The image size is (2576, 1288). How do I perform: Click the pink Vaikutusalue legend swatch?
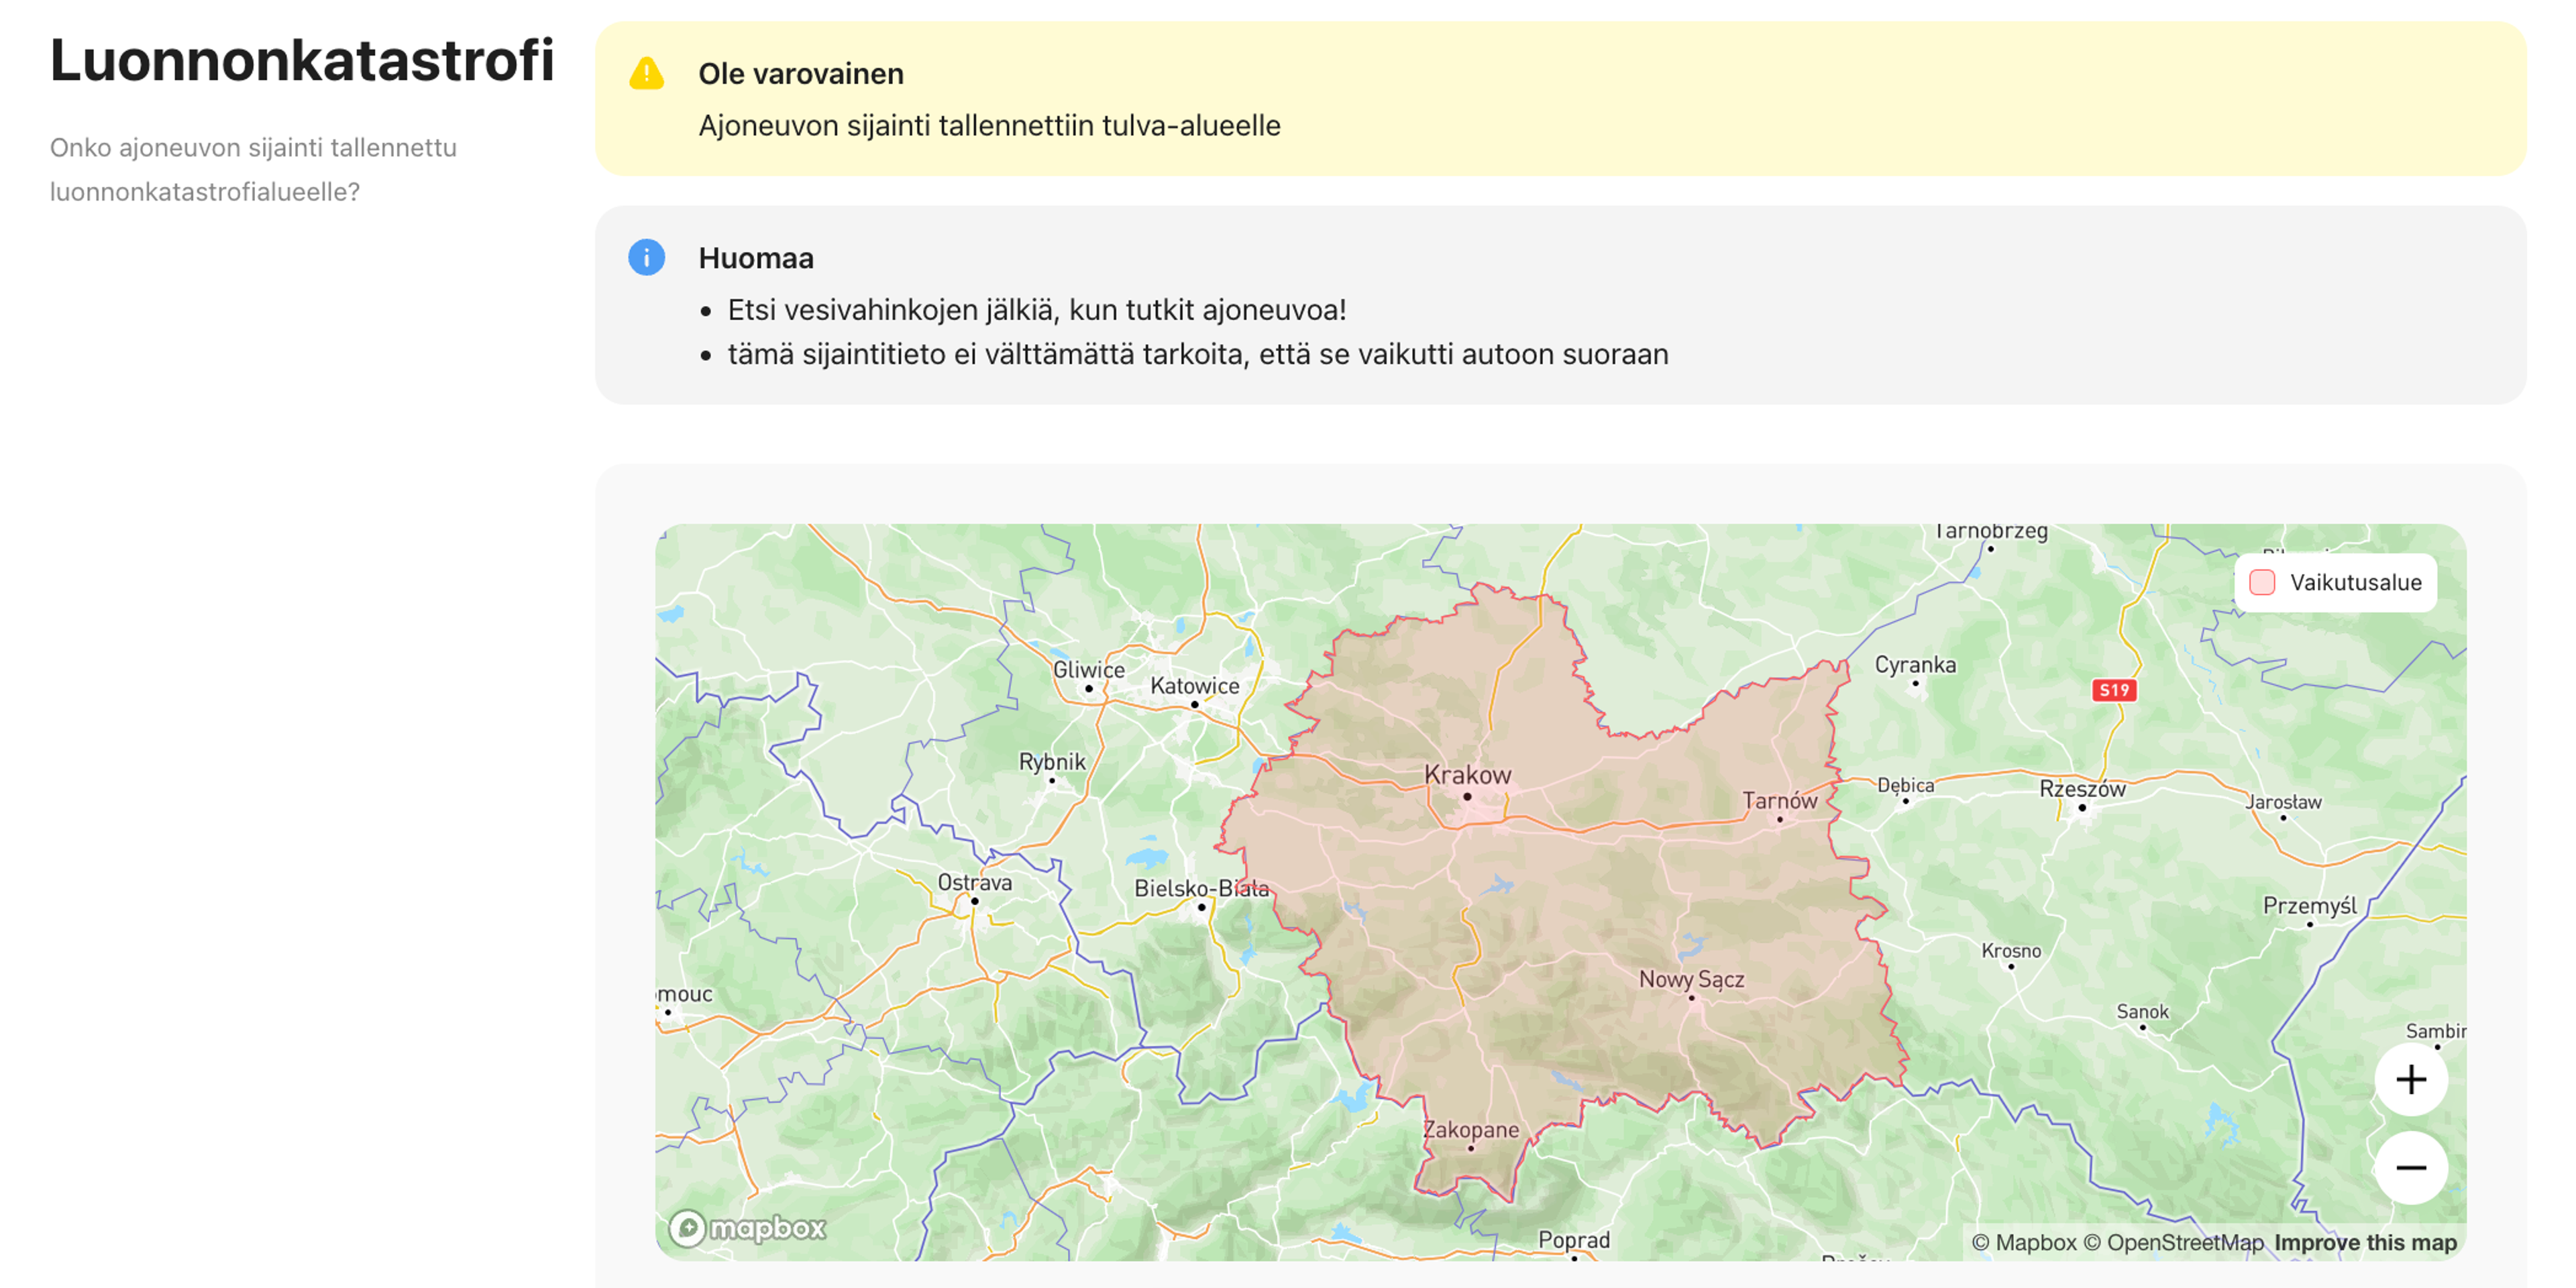2261,582
